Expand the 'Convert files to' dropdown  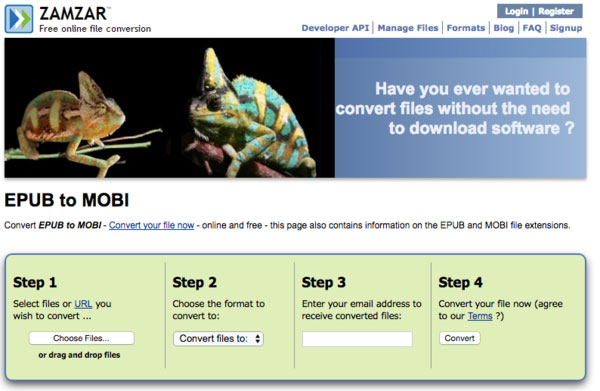pos(218,339)
